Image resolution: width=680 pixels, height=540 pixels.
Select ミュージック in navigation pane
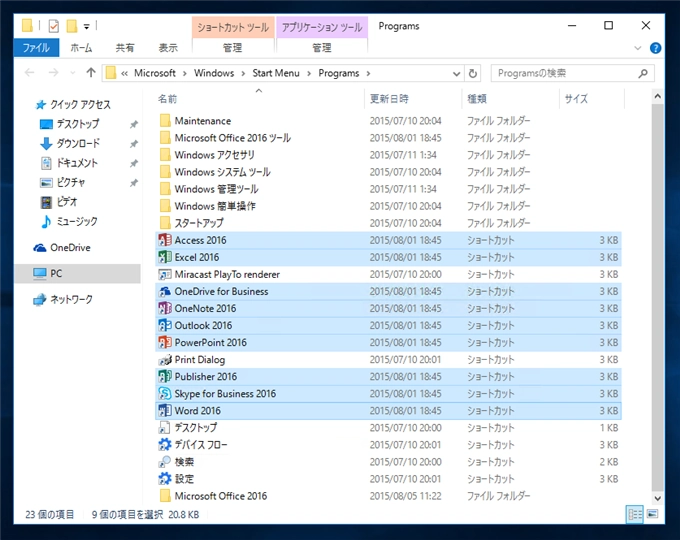pos(77,221)
